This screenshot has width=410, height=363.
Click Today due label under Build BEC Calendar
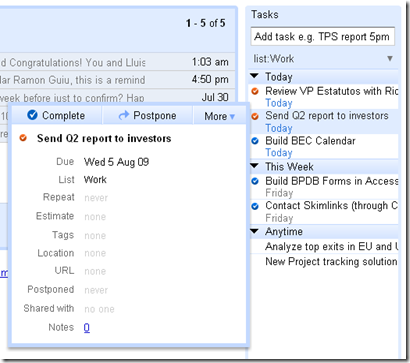point(279,153)
